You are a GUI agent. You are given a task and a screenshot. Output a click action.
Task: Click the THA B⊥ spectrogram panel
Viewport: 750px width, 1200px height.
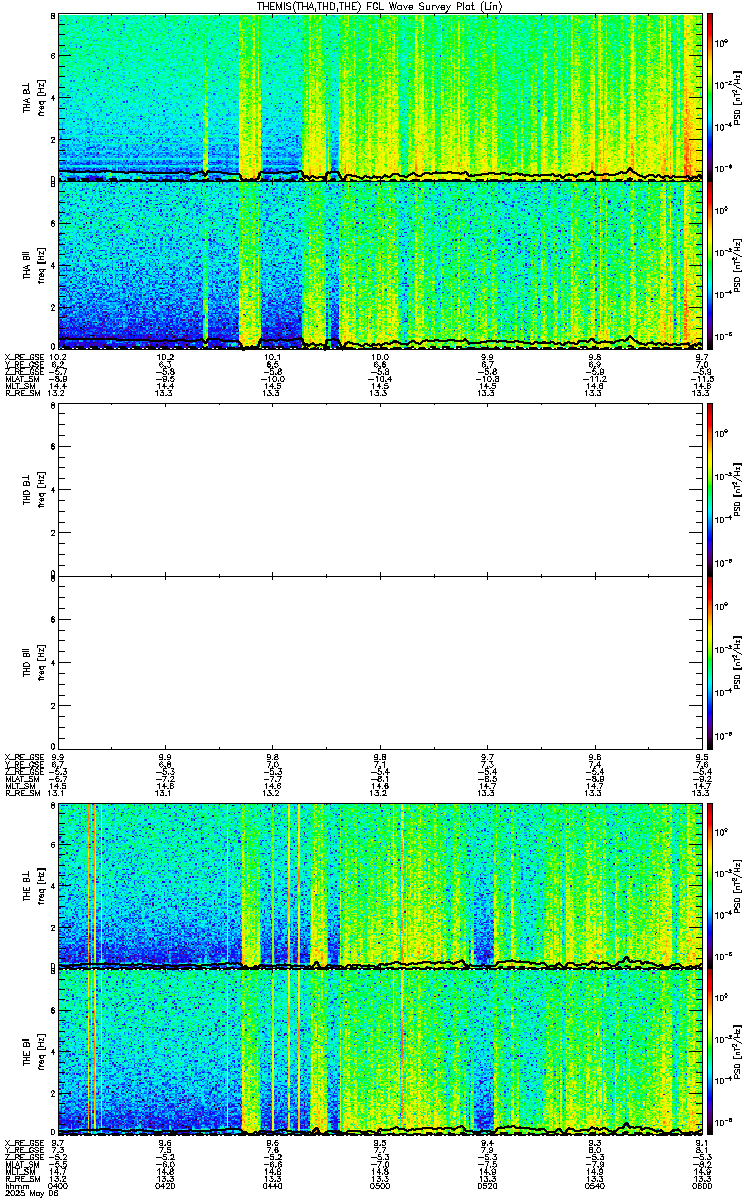[381, 97]
